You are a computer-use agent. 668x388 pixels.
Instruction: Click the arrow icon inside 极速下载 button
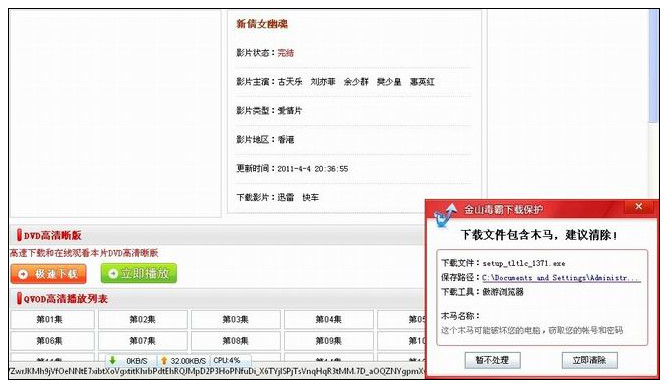click(23, 274)
